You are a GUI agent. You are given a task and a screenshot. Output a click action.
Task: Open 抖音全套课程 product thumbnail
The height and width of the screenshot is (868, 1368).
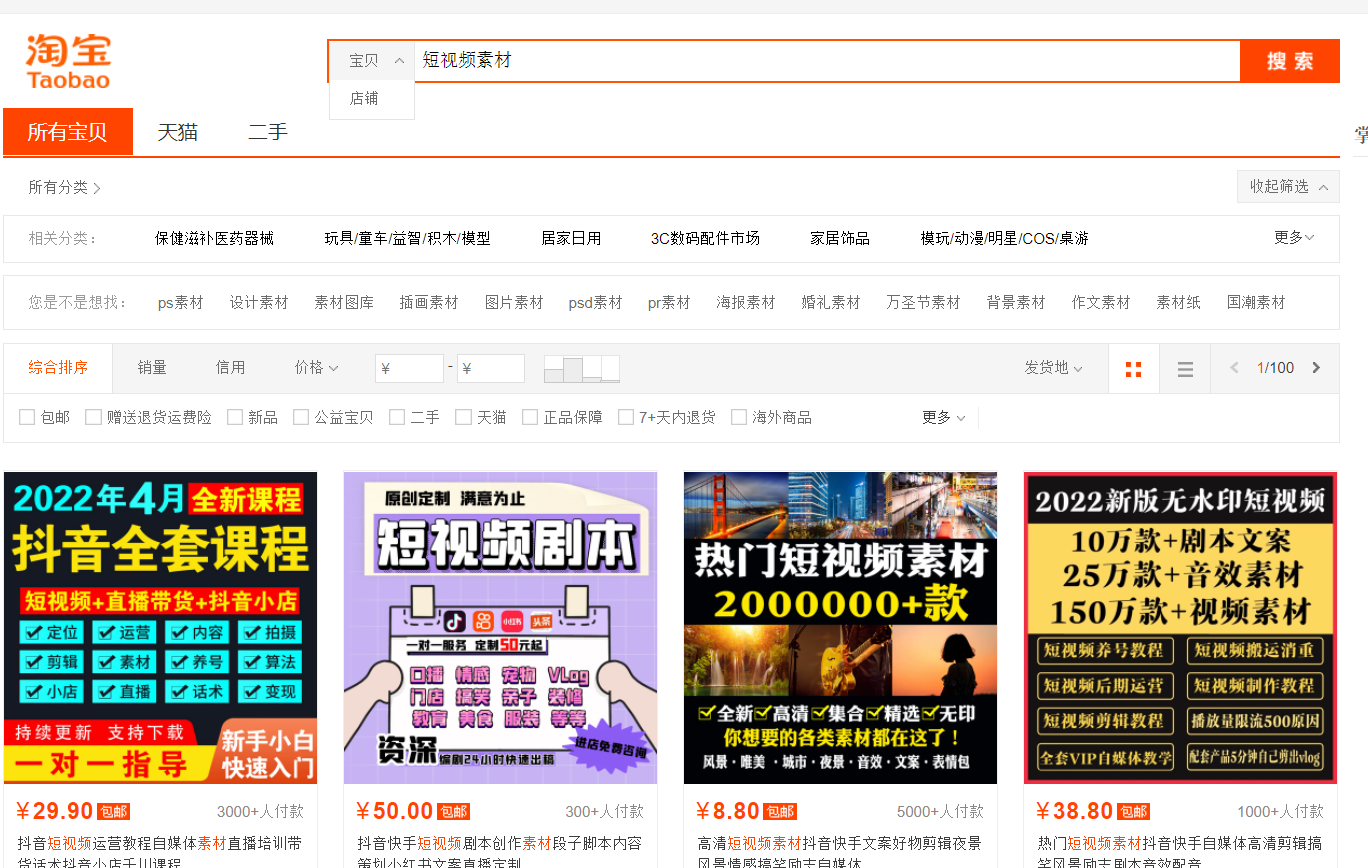click(x=160, y=628)
